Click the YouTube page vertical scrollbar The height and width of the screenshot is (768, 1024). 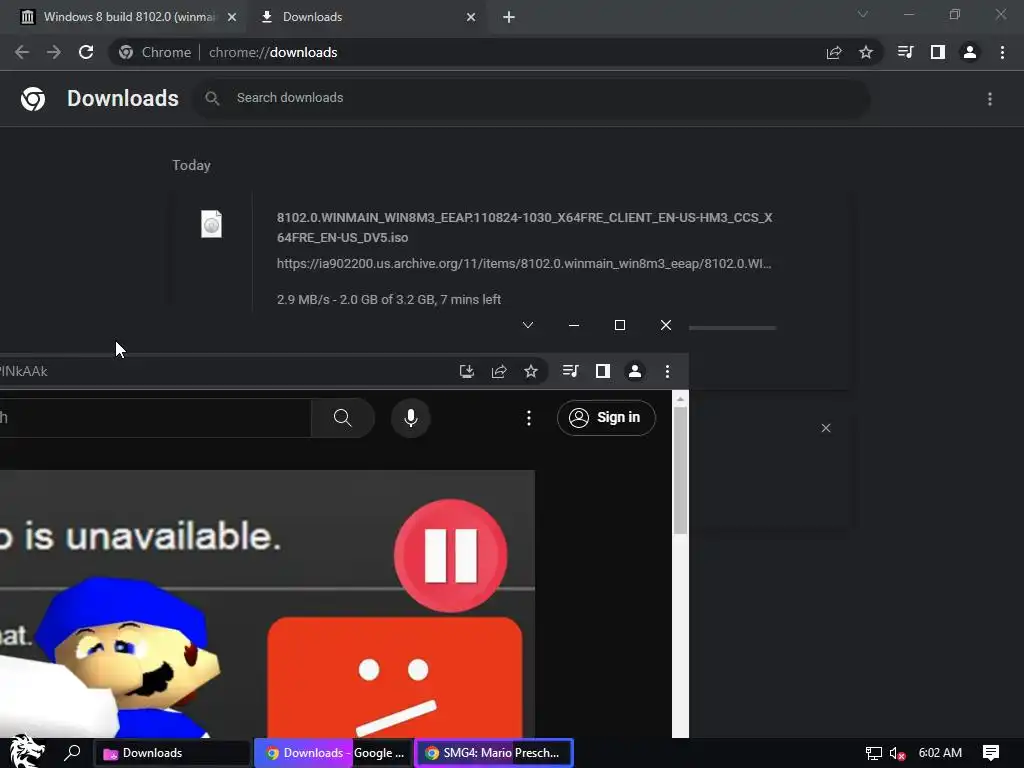click(x=680, y=470)
